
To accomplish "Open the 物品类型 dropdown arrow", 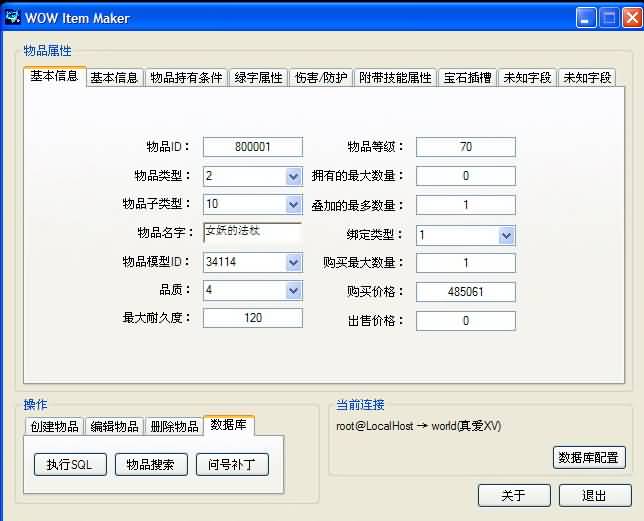I will click(293, 177).
